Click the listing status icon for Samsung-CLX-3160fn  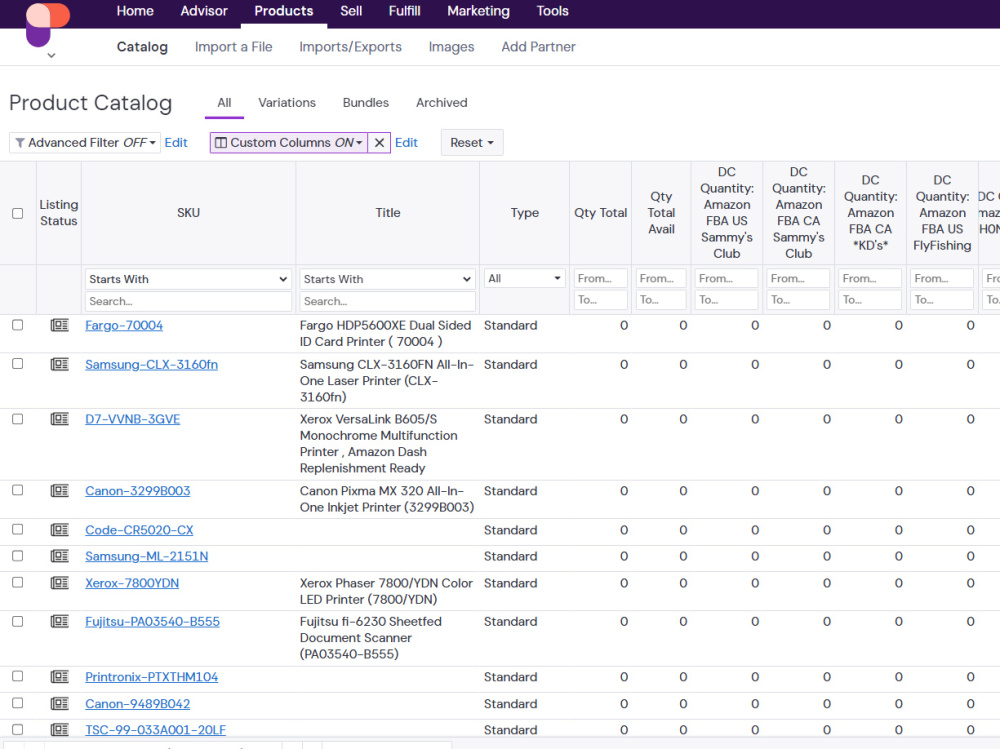coord(59,364)
